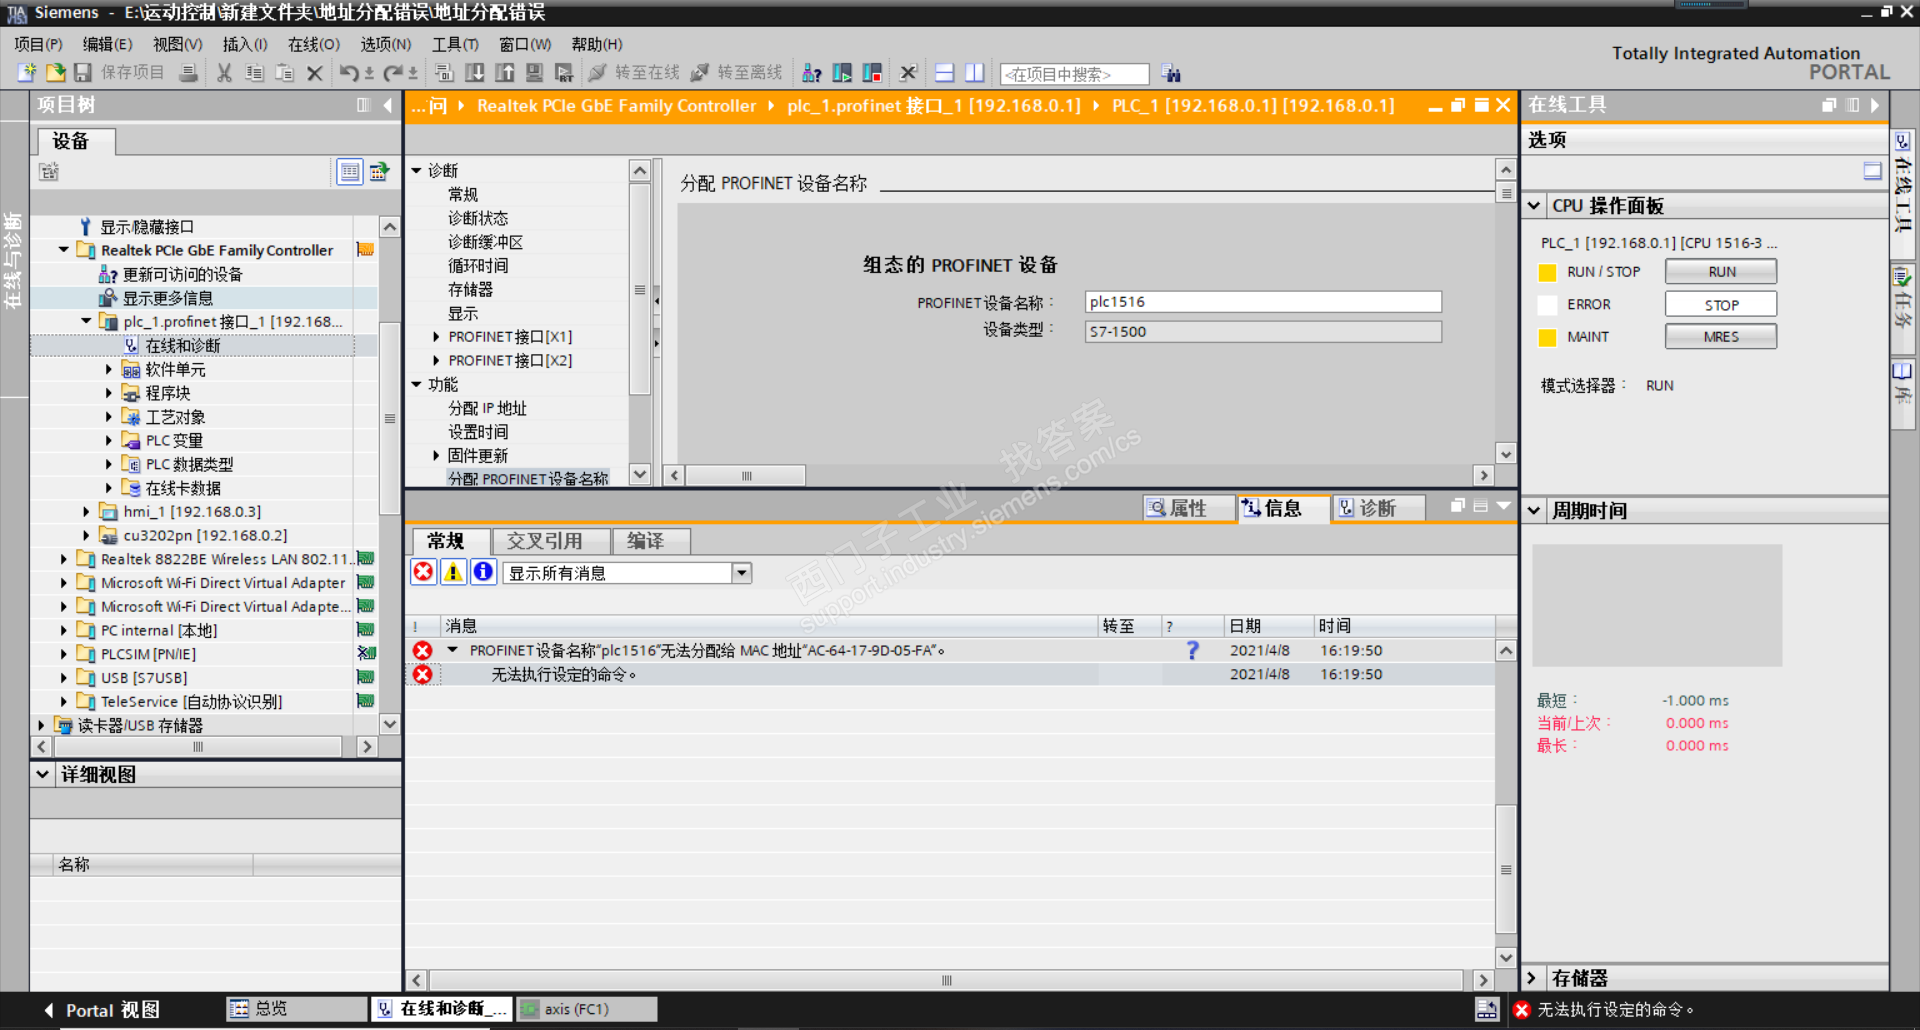The height and width of the screenshot is (1030, 1920).
Task: Click the RUN button on CPU panel
Action: 1721,272
